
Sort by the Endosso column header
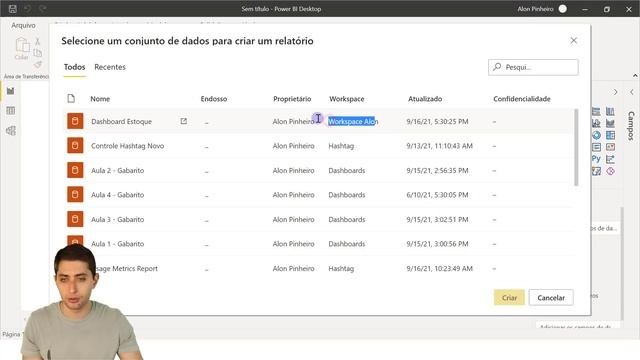(x=214, y=99)
